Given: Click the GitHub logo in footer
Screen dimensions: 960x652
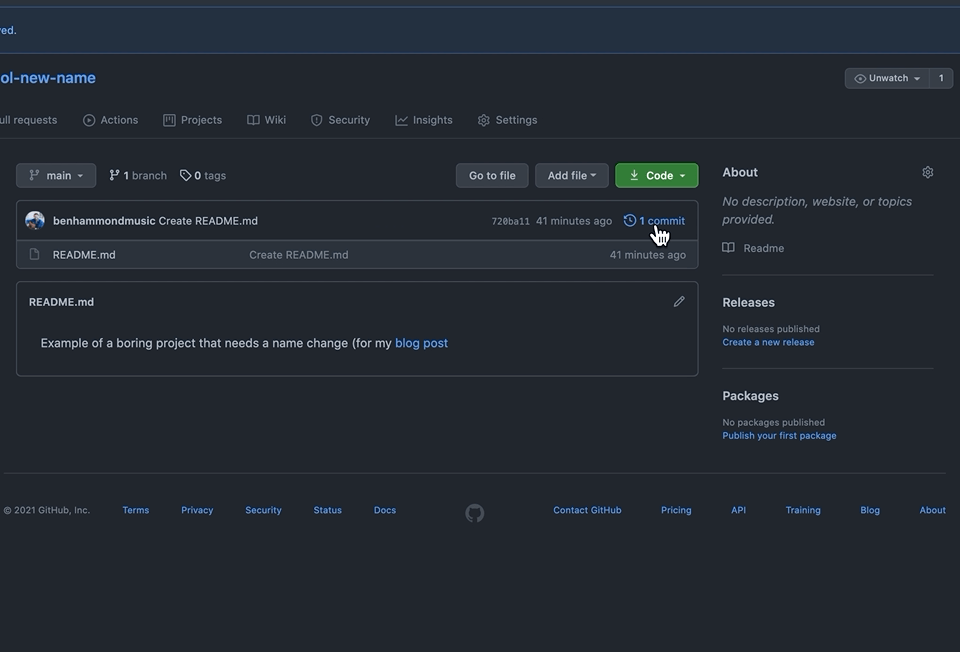Looking at the screenshot, I should tap(474, 513).
